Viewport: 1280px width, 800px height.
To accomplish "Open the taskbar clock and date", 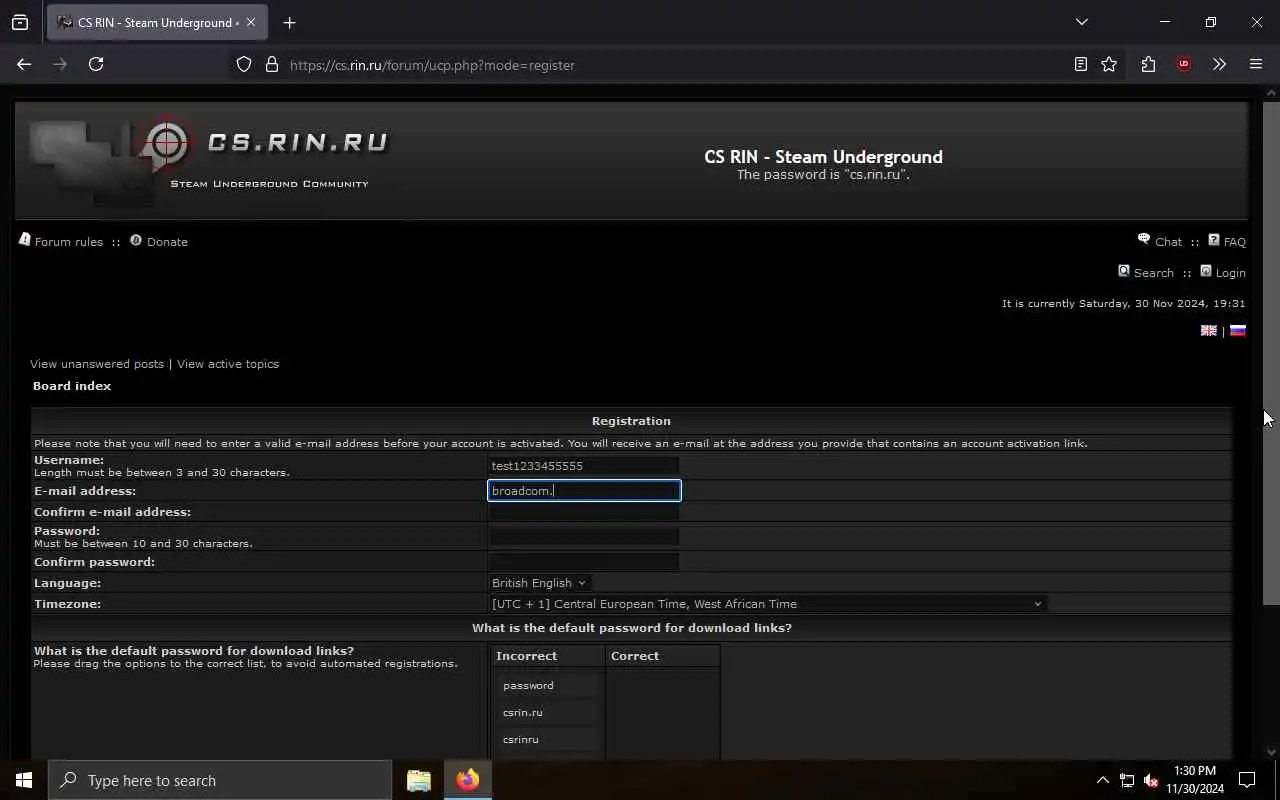I will [1195, 780].
